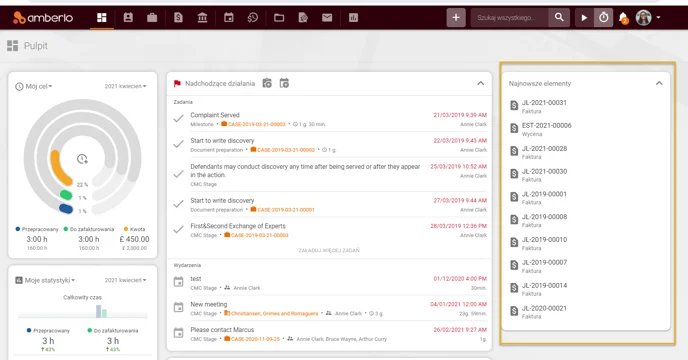Click the amberlo logo
The image size is (688, 360).
point(43,18)
